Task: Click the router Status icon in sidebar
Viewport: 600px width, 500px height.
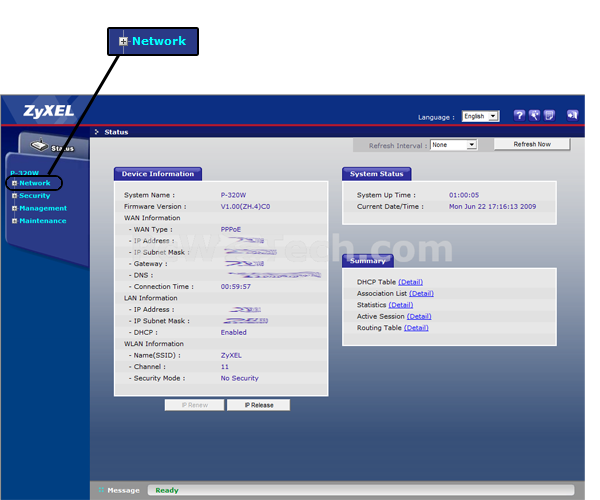Action: point(39,145)
